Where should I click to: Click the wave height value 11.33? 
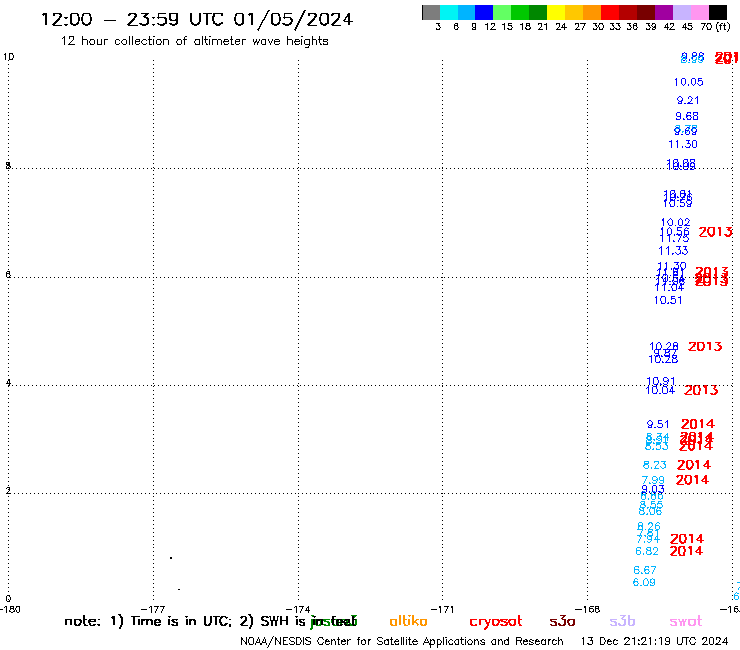tap(673, 251)
